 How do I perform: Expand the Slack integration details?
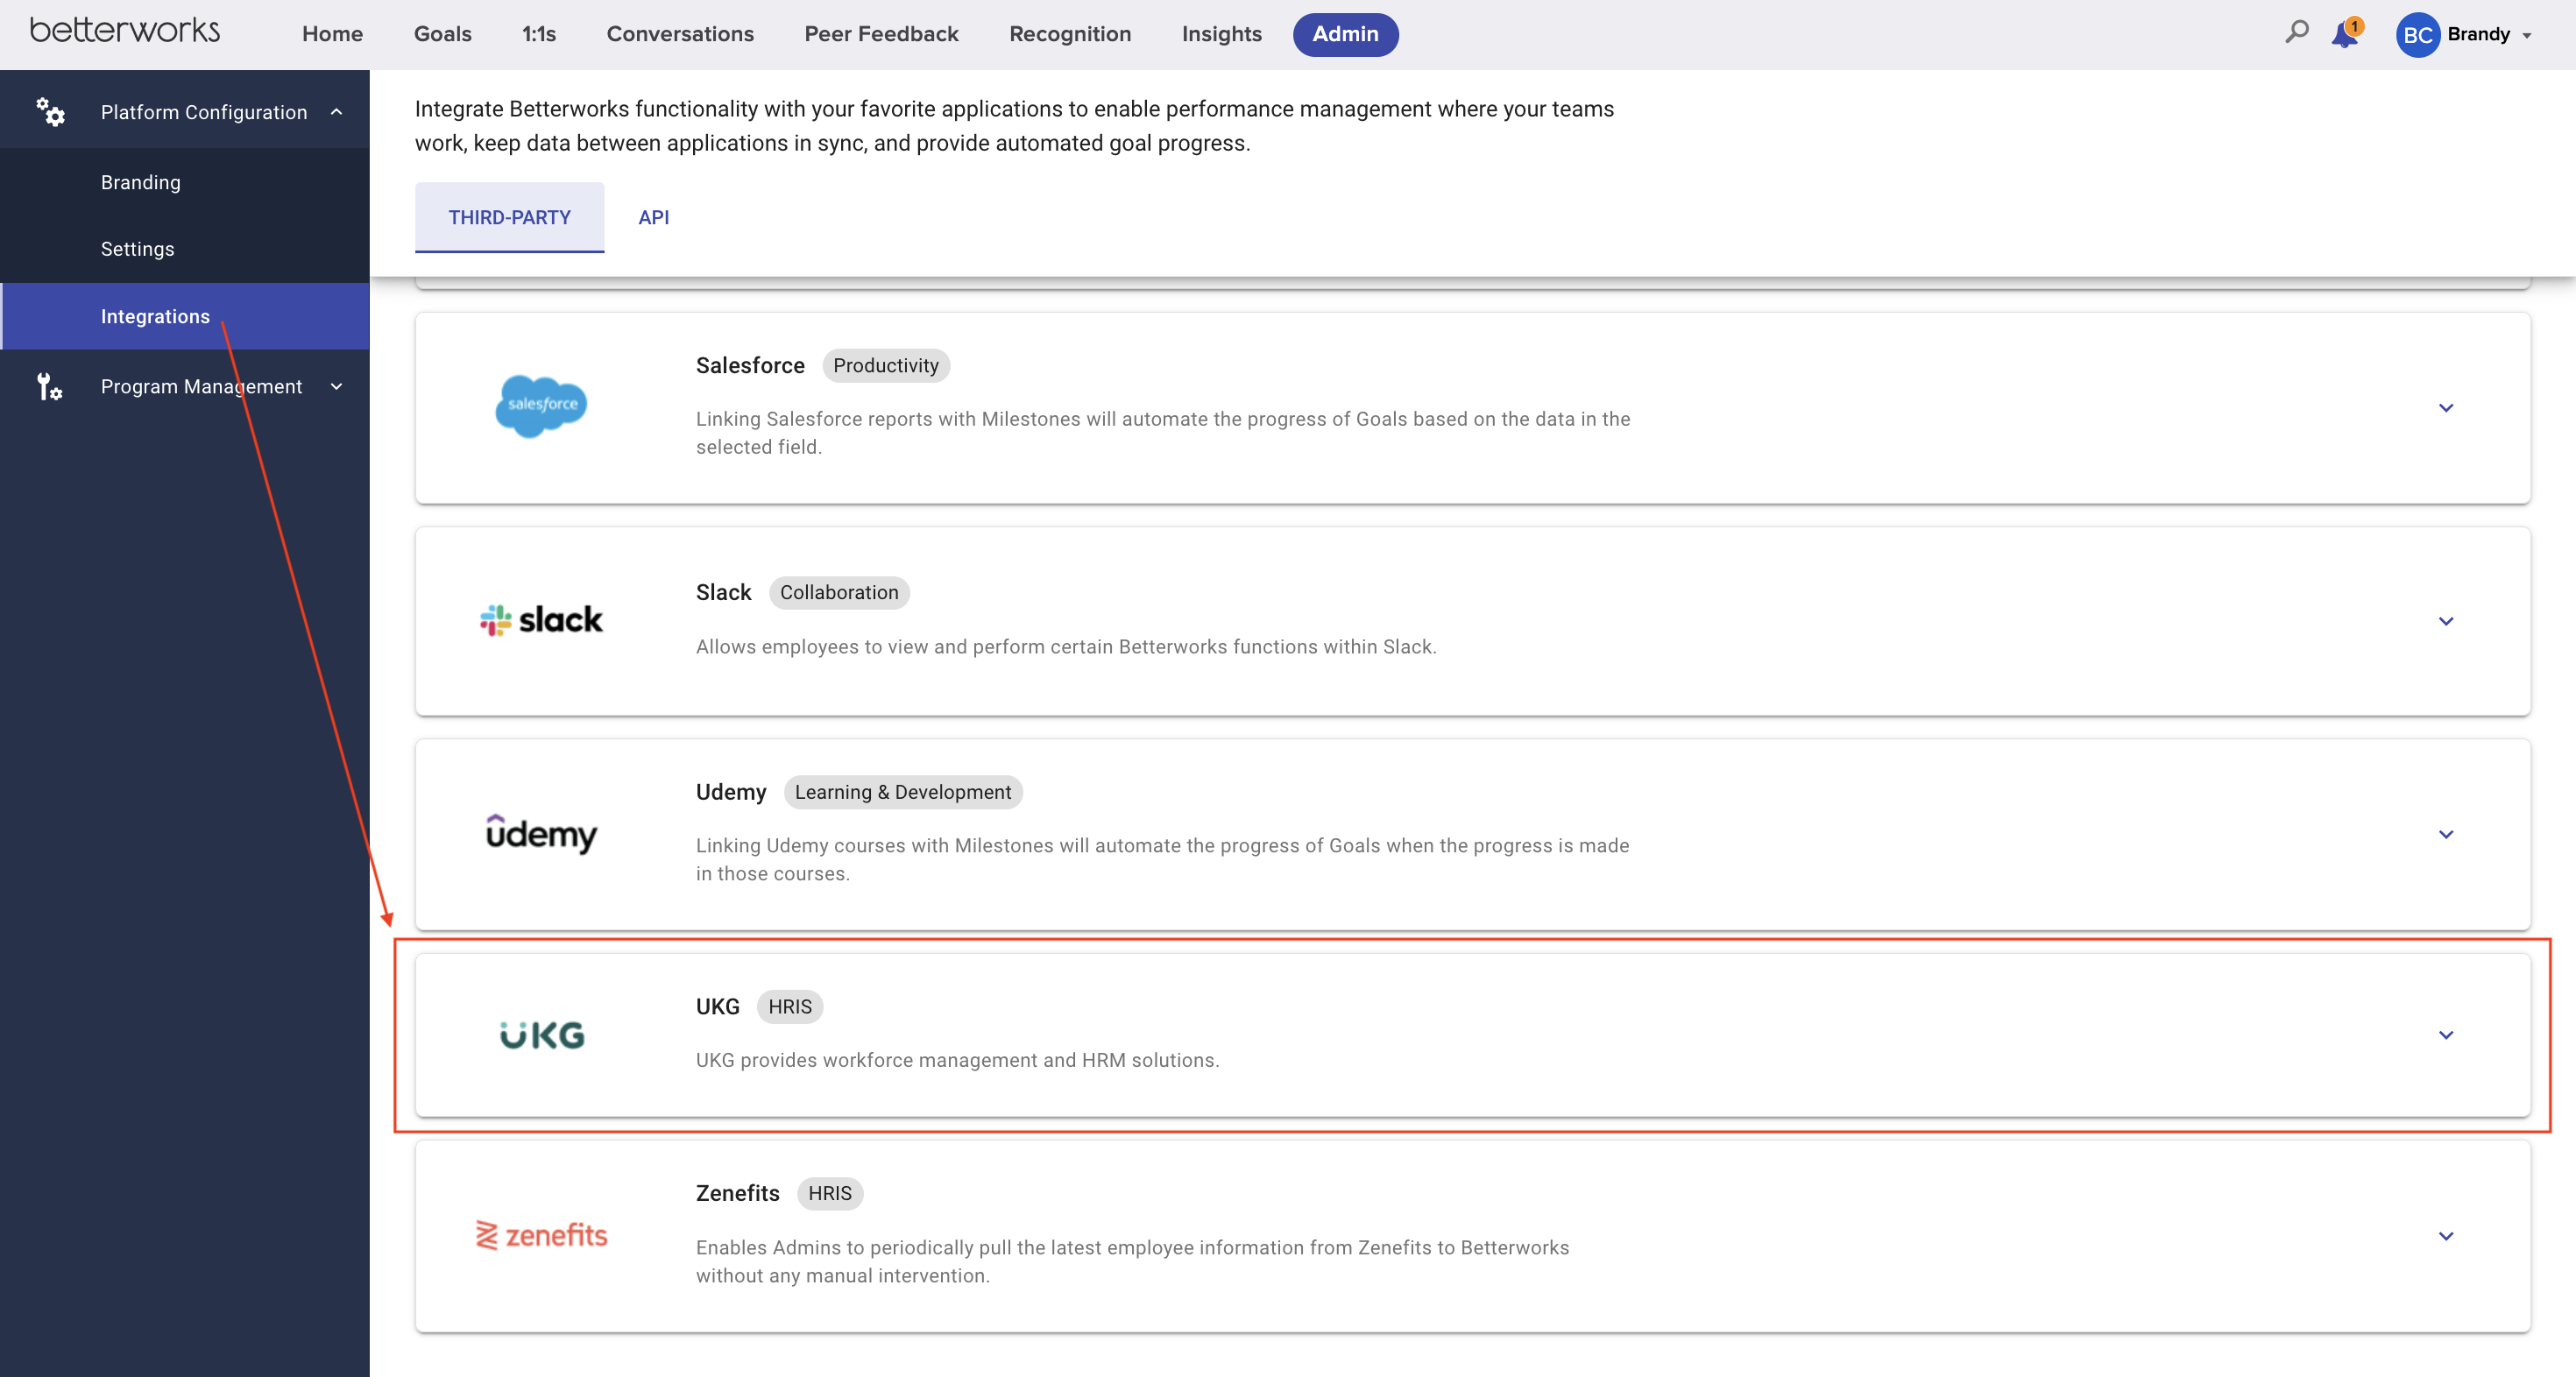pos(2447,621)
